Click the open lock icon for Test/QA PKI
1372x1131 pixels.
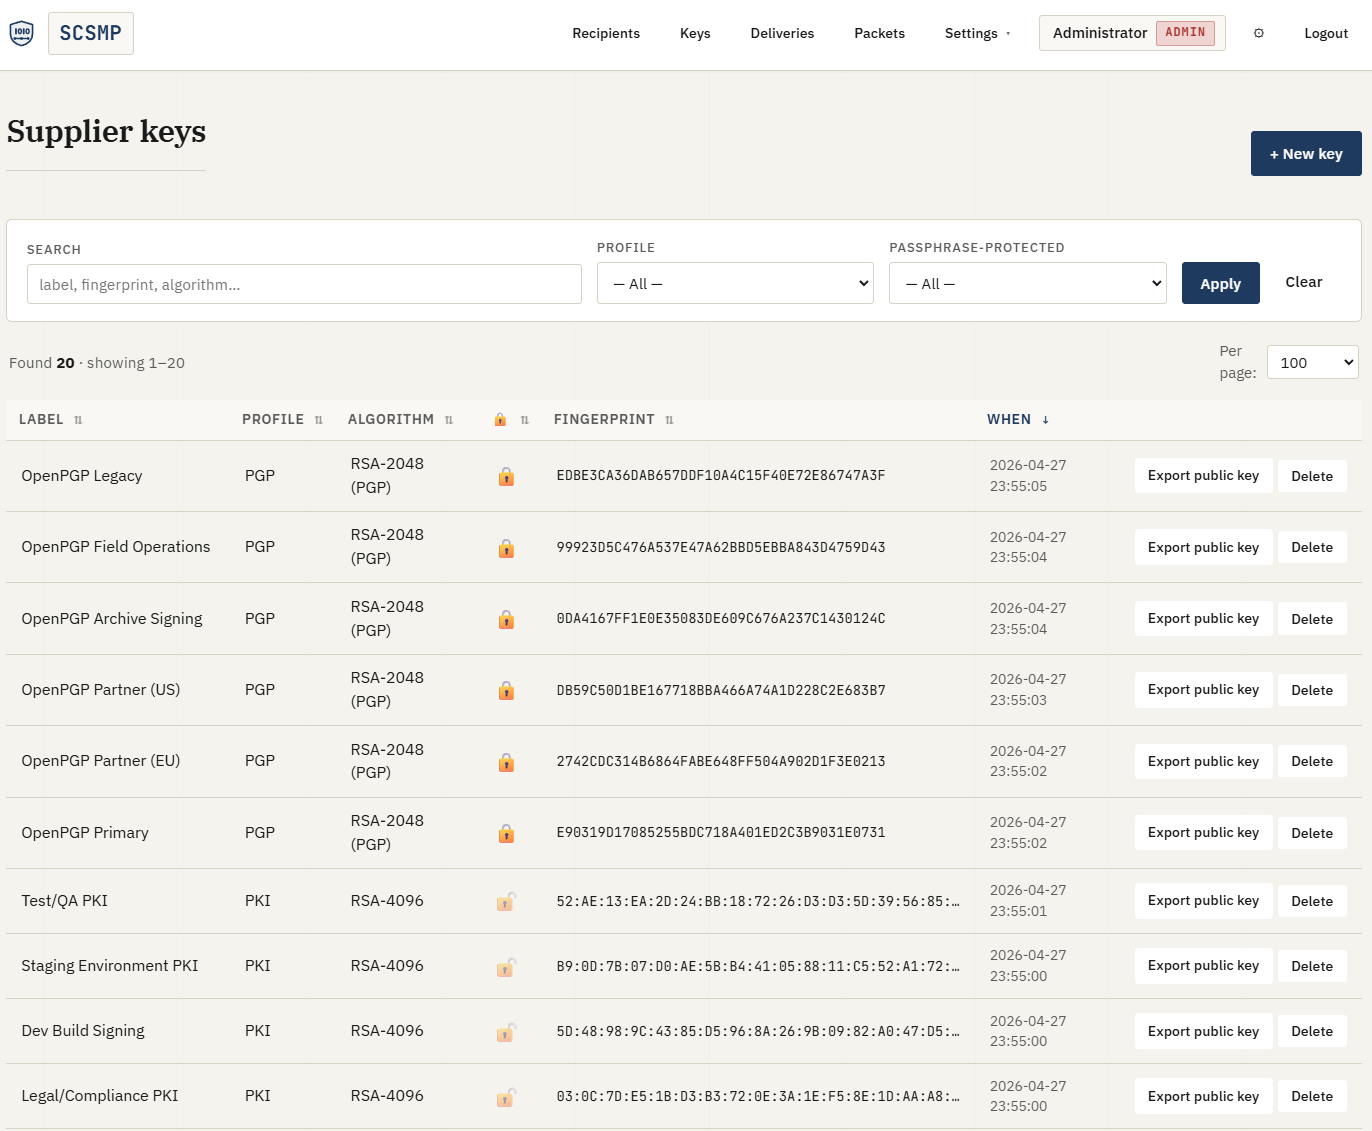(x=506, y=902)
